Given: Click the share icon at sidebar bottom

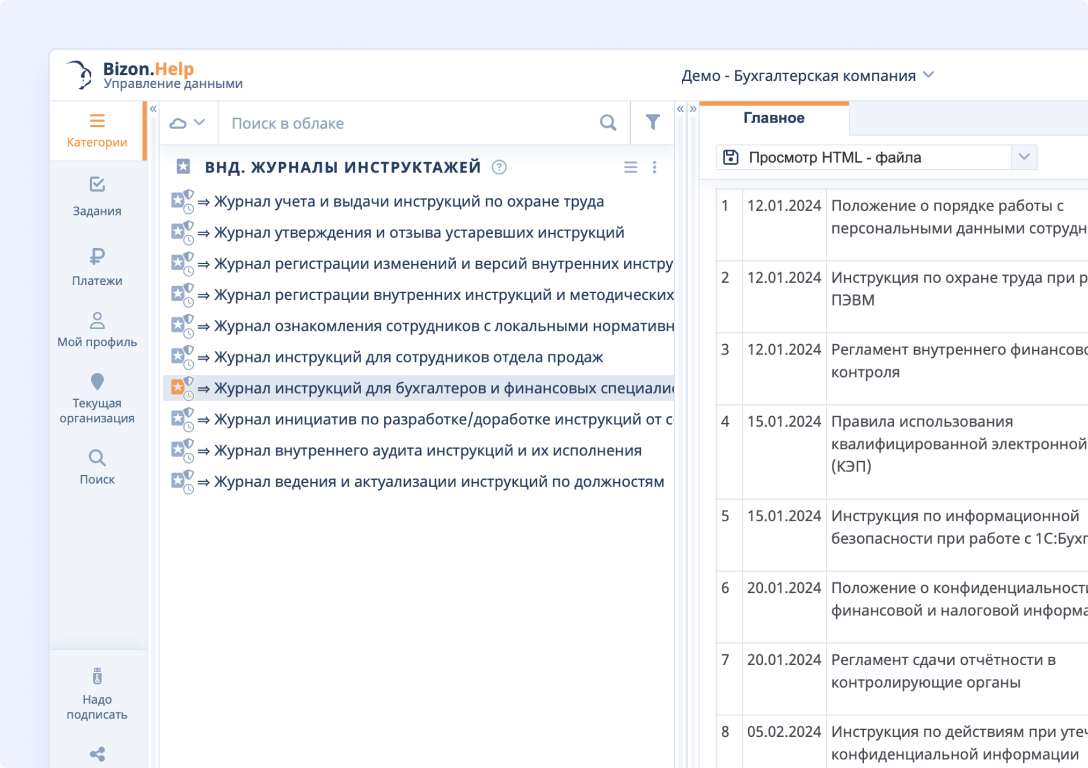Looking at the screenshot, I should pos(96,753).
